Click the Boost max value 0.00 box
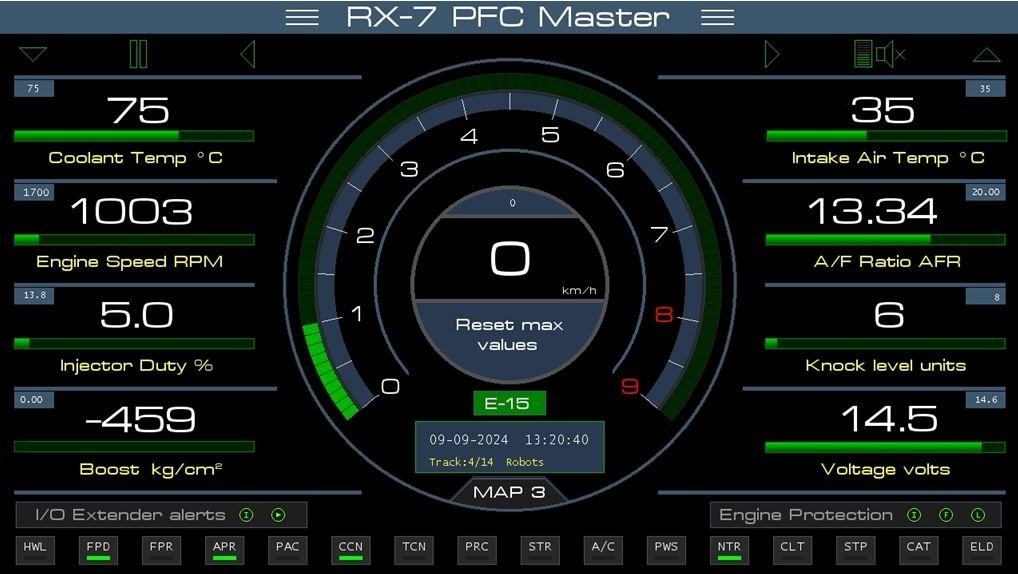 [34, 399]
